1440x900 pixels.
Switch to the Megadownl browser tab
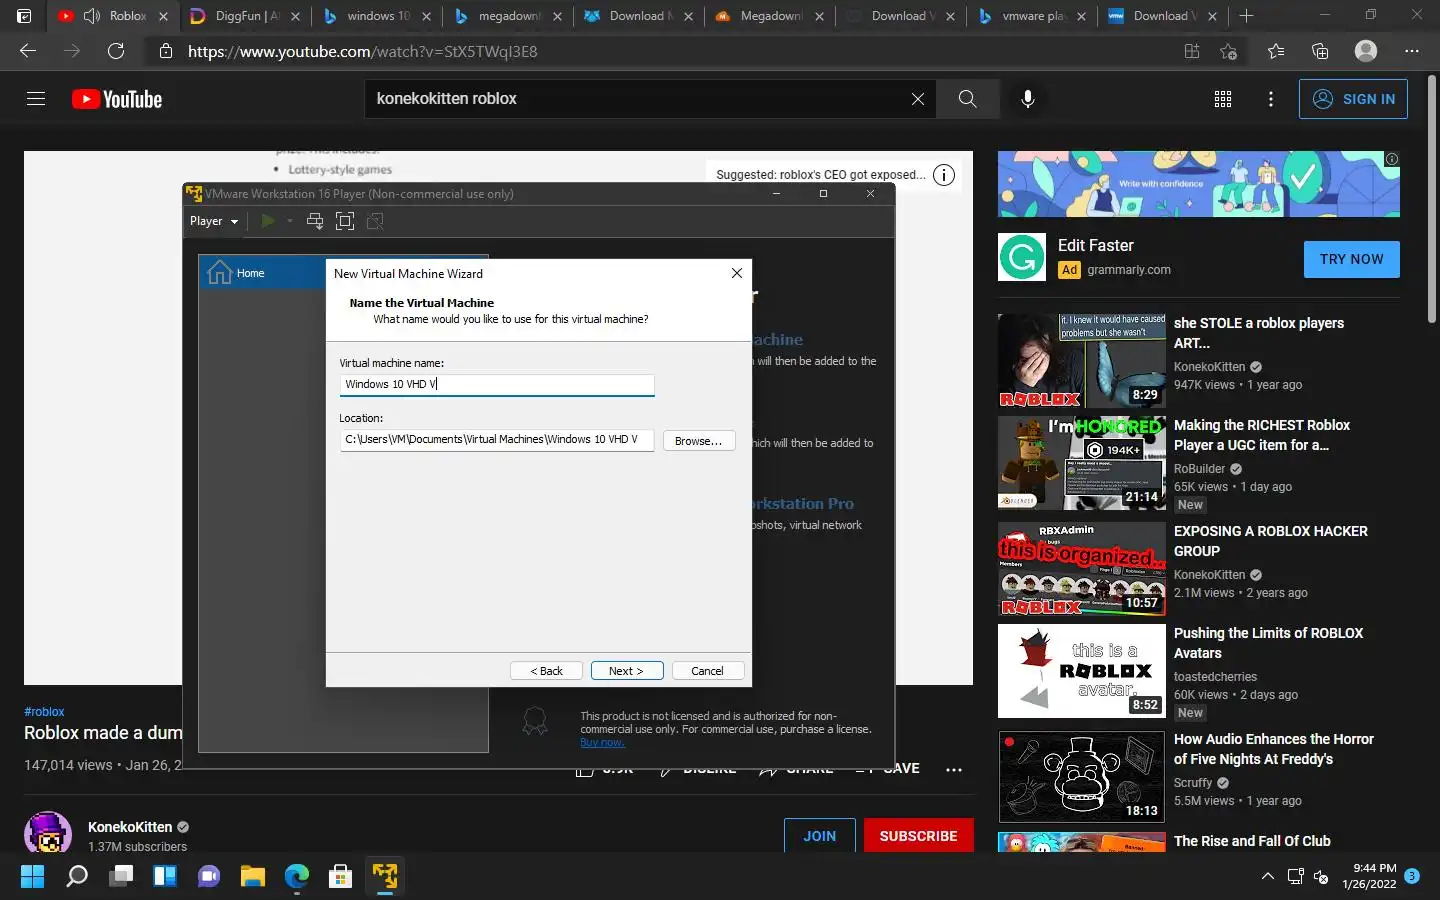770,16
